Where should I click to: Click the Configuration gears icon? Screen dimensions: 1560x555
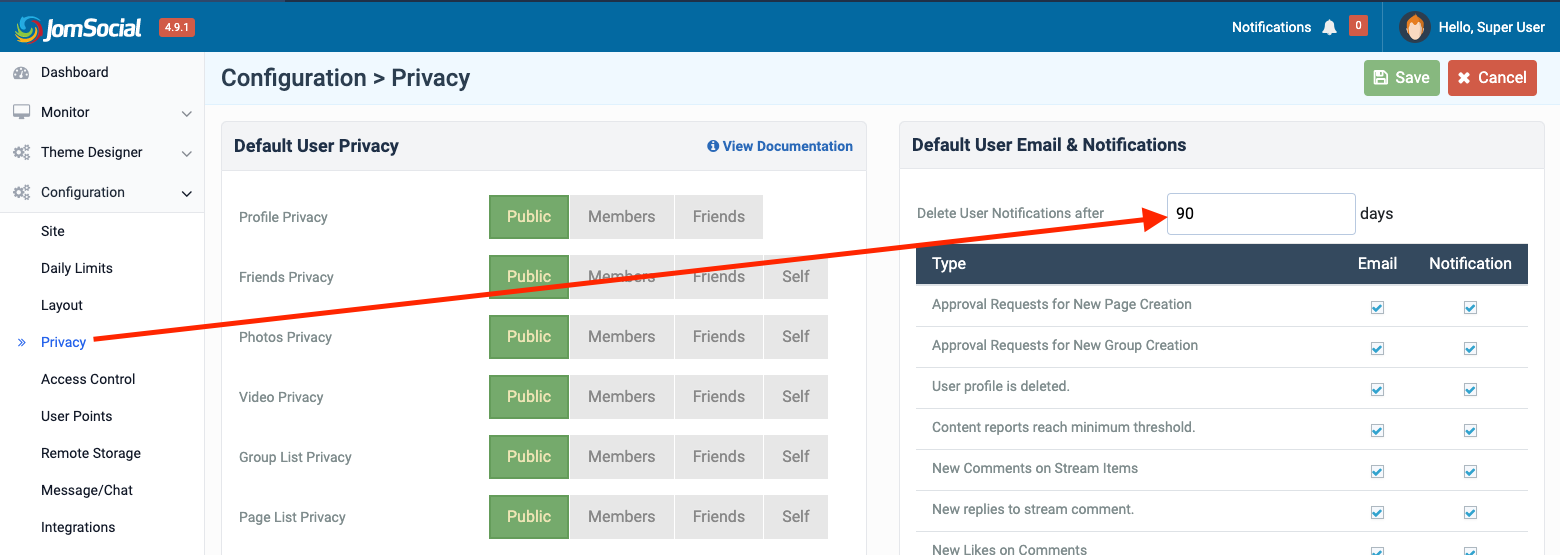(21, 193)
